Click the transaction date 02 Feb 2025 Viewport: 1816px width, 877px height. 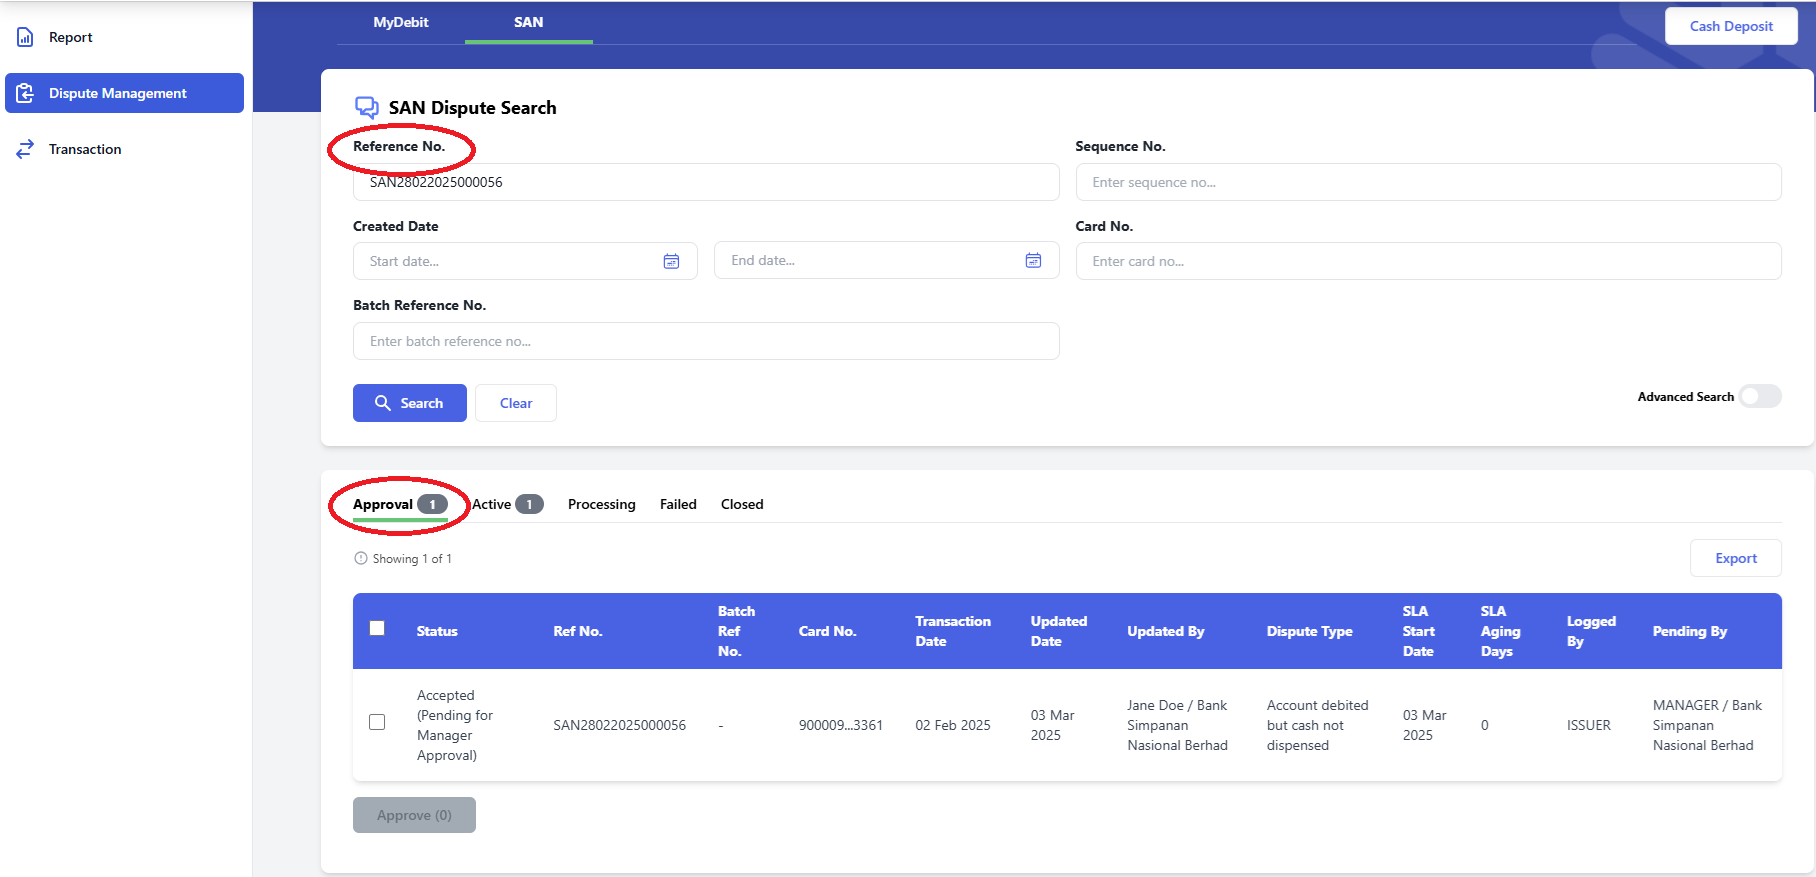click(953, 725)
